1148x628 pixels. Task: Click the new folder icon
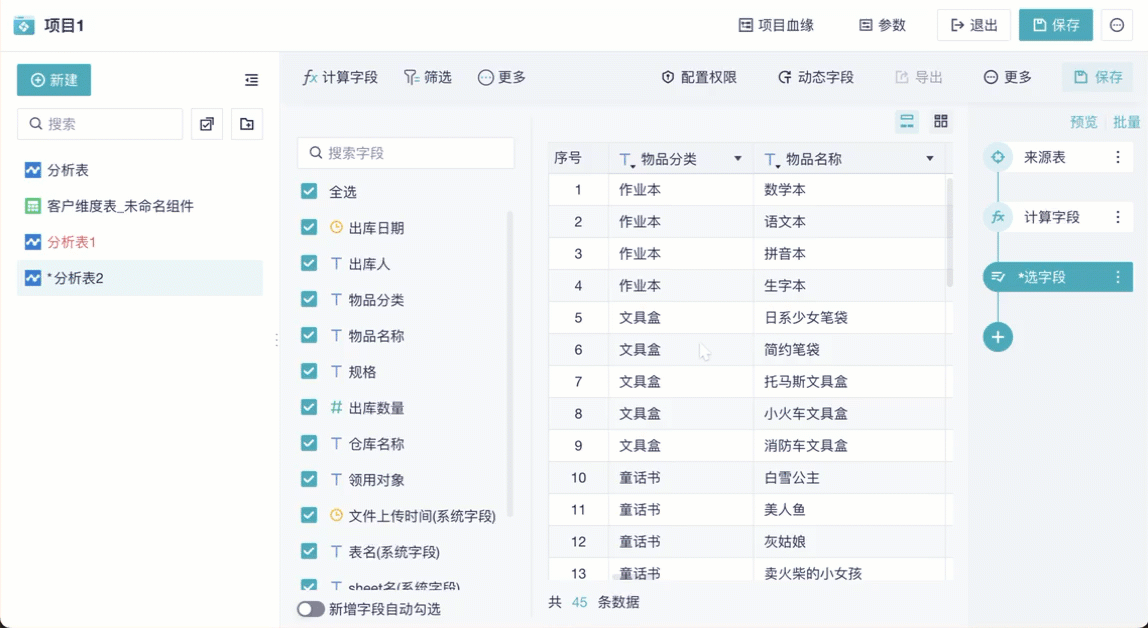pos(247,124)
